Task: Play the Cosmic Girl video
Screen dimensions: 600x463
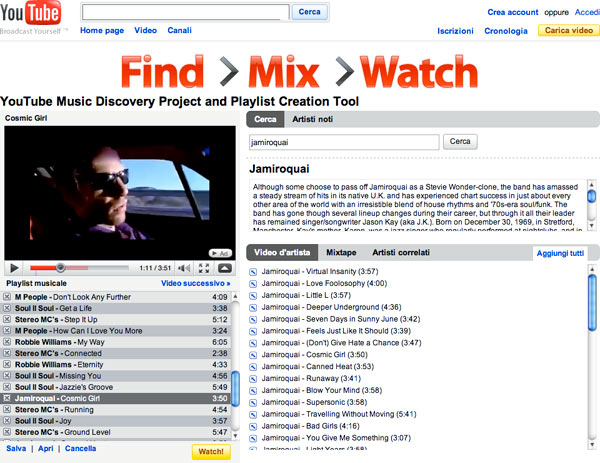Action: 14,268
